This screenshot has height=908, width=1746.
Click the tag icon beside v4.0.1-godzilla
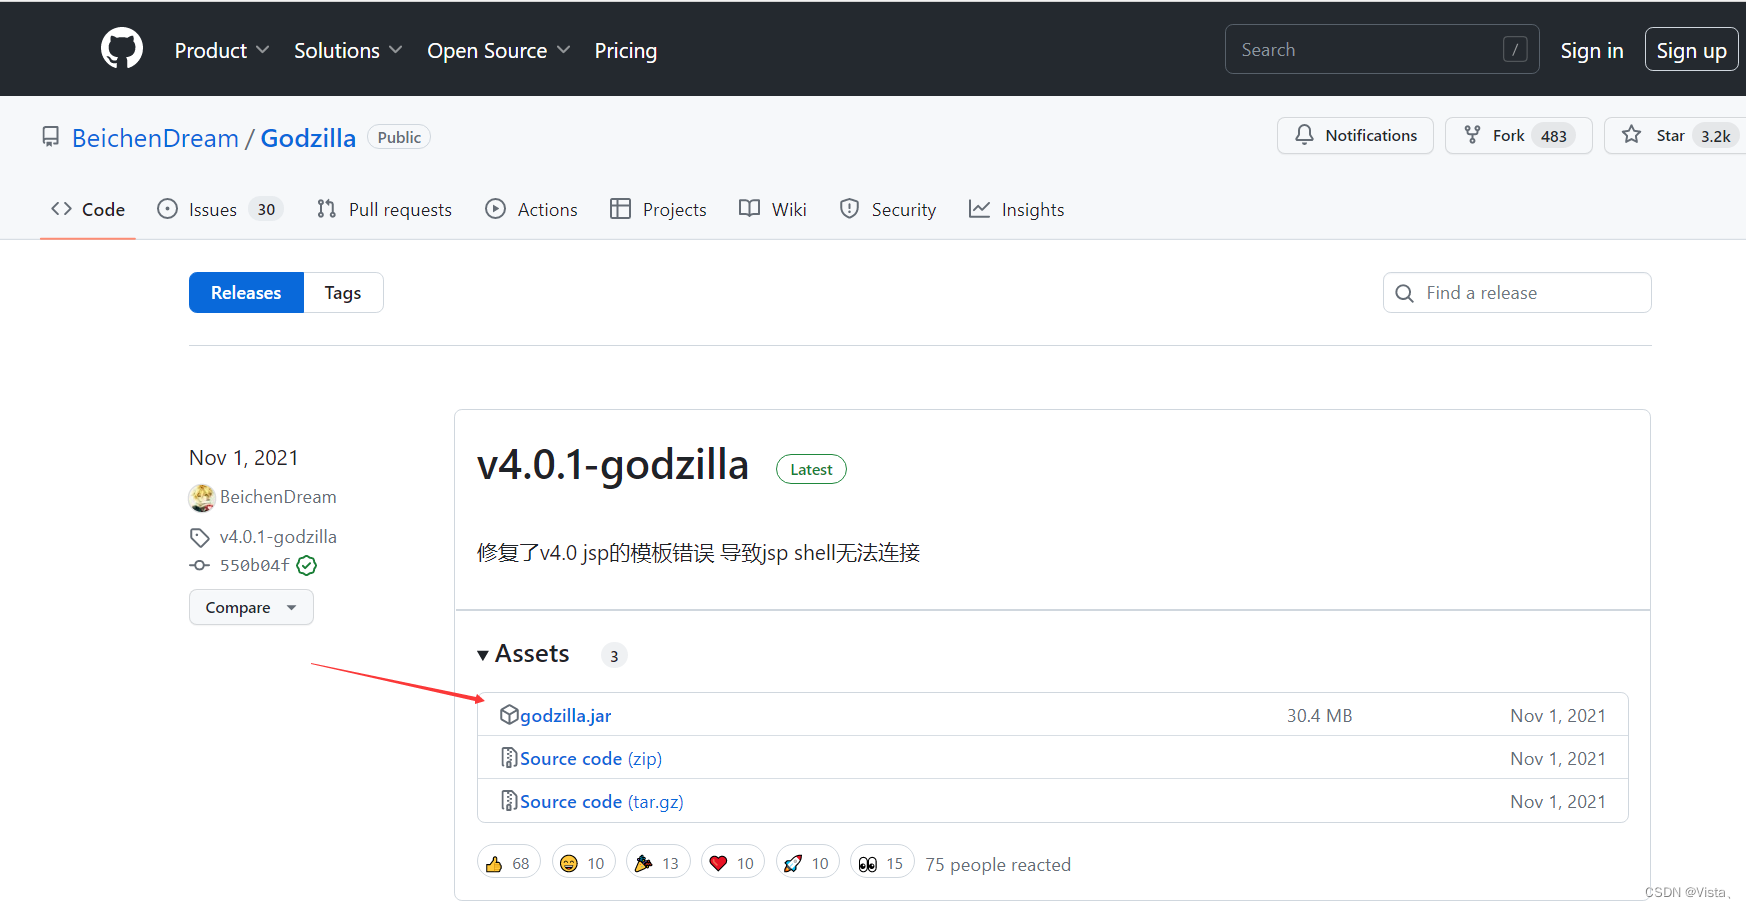(200, 537)
